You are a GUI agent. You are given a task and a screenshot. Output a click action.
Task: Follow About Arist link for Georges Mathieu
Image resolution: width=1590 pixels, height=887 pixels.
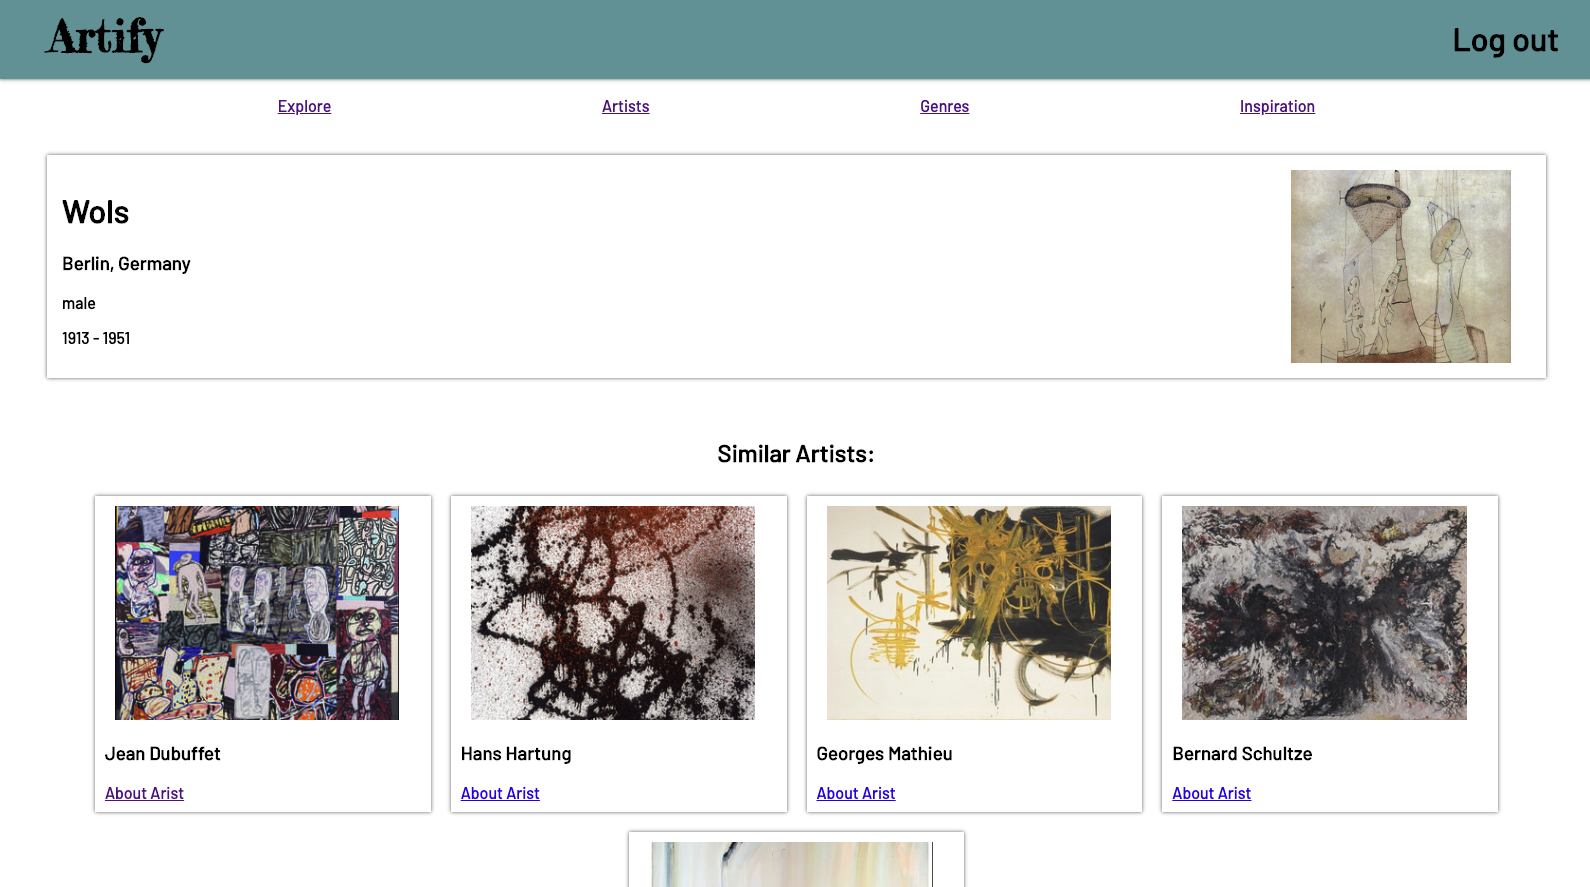[x=856, y=793]
